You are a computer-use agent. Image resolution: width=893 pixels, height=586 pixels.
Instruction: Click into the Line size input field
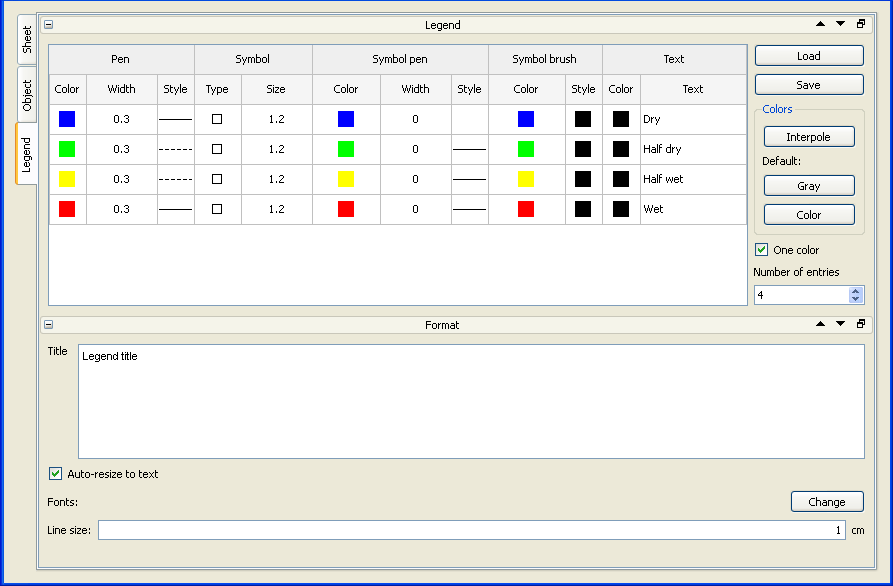click(472, 530)
